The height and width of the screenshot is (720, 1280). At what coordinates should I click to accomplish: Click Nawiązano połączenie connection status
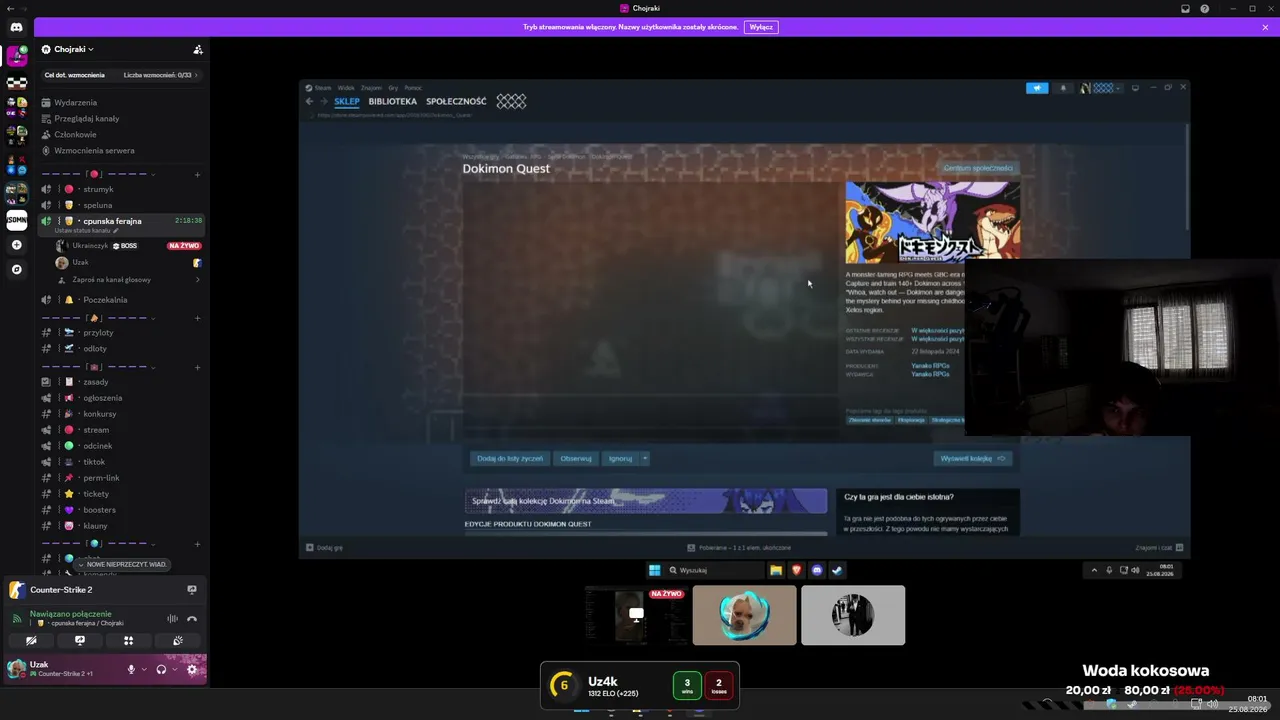pos(71,614)
